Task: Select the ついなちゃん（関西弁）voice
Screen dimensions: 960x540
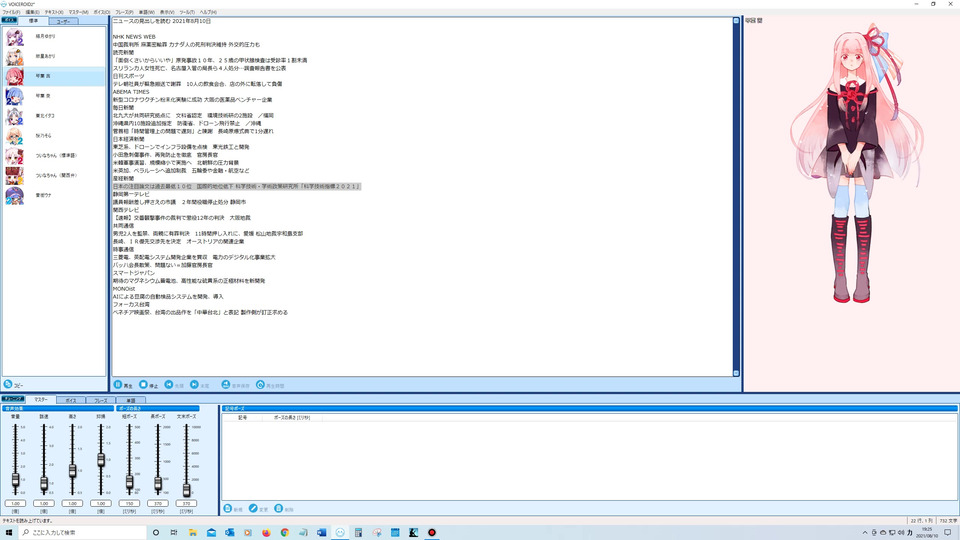Action: click(x=54, y=176)
